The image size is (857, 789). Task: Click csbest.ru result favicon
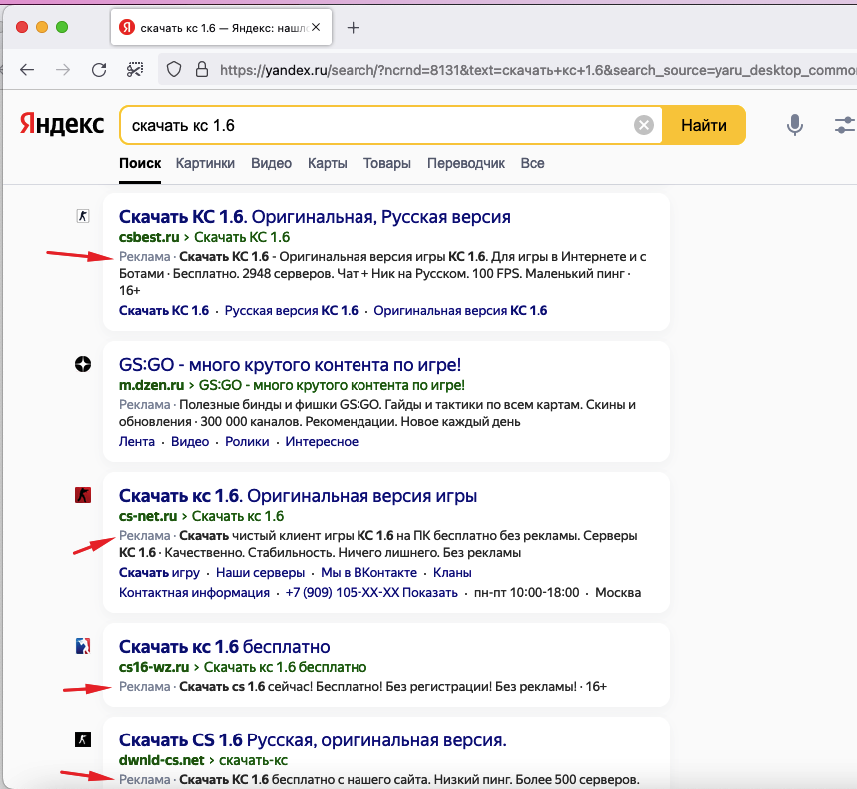[83, 216]
